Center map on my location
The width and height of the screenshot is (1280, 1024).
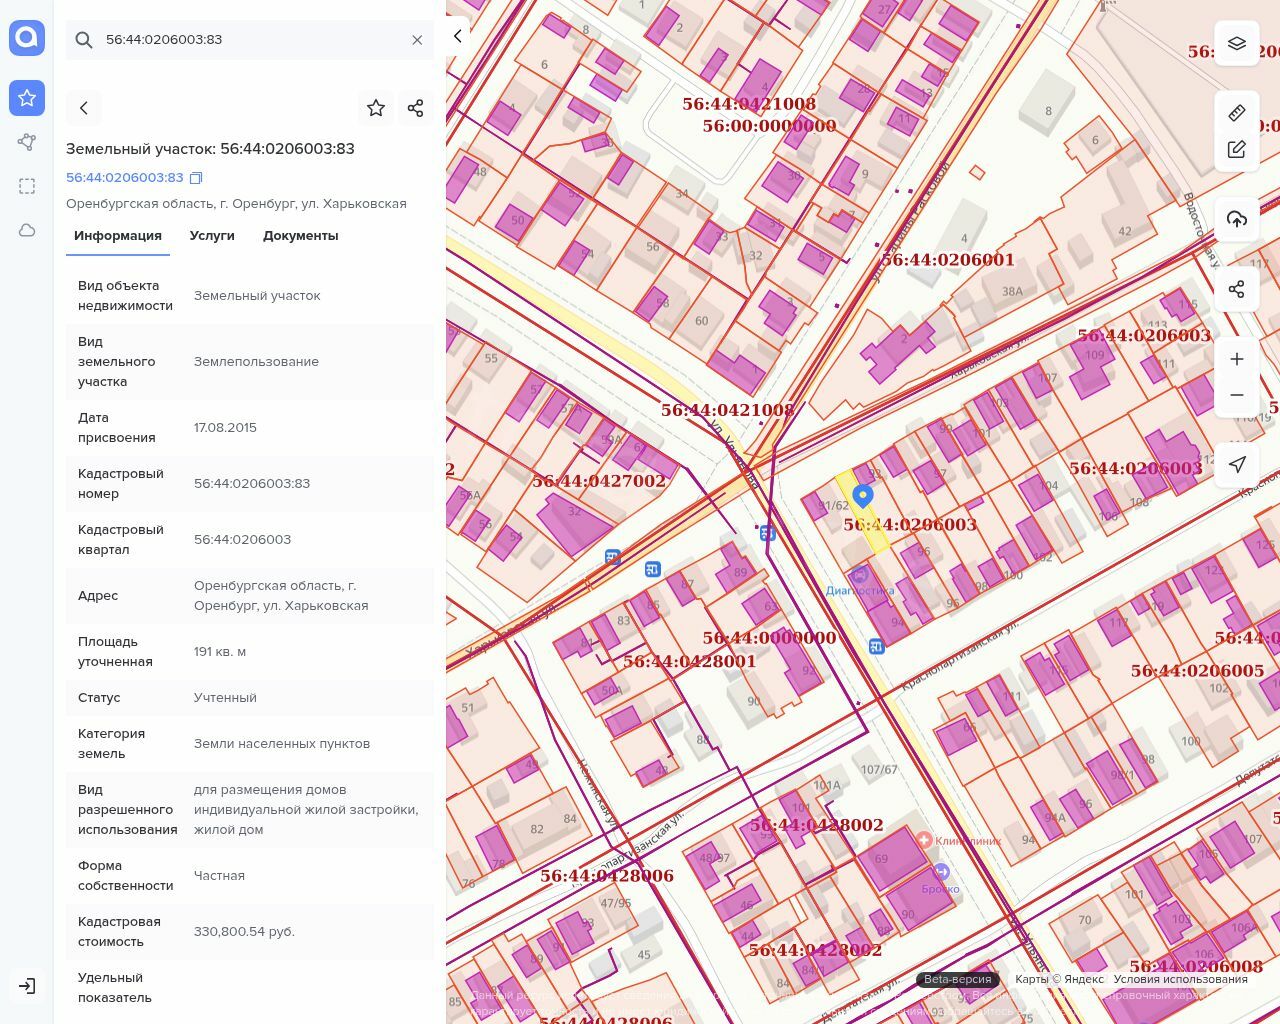click(1237, 464)
